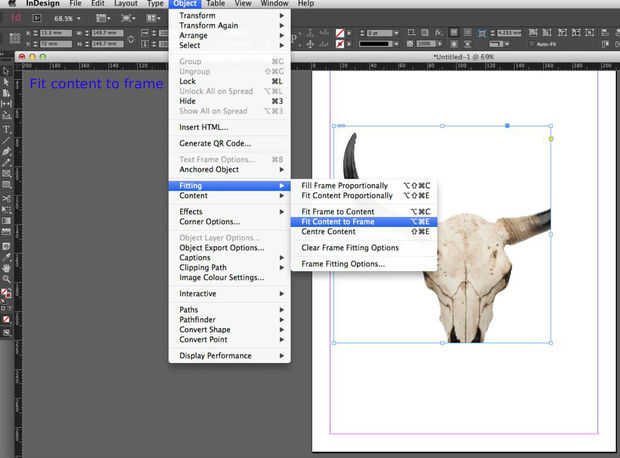Open Frame Fitting Options dialog
Viewport: 620px width, 458px height.
tap(364, 264)
